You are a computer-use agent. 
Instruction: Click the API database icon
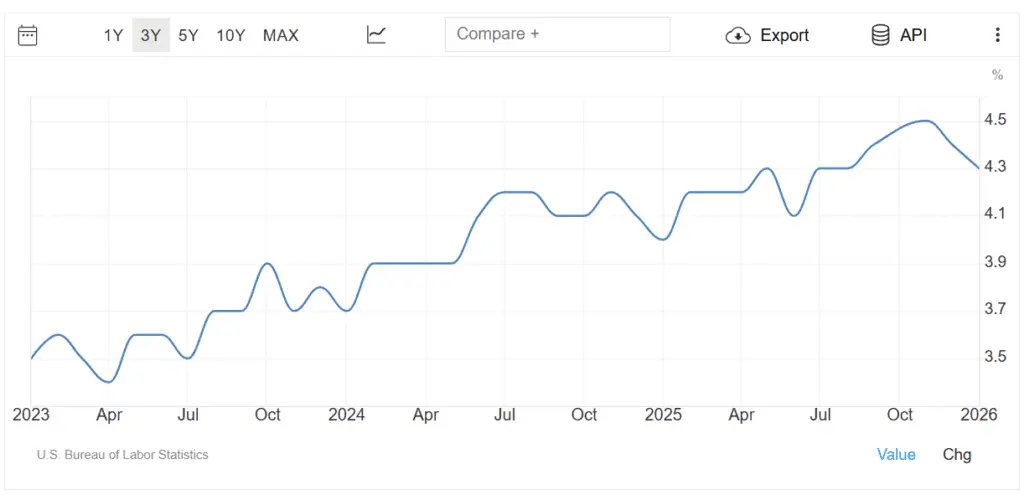pos(881,35)
